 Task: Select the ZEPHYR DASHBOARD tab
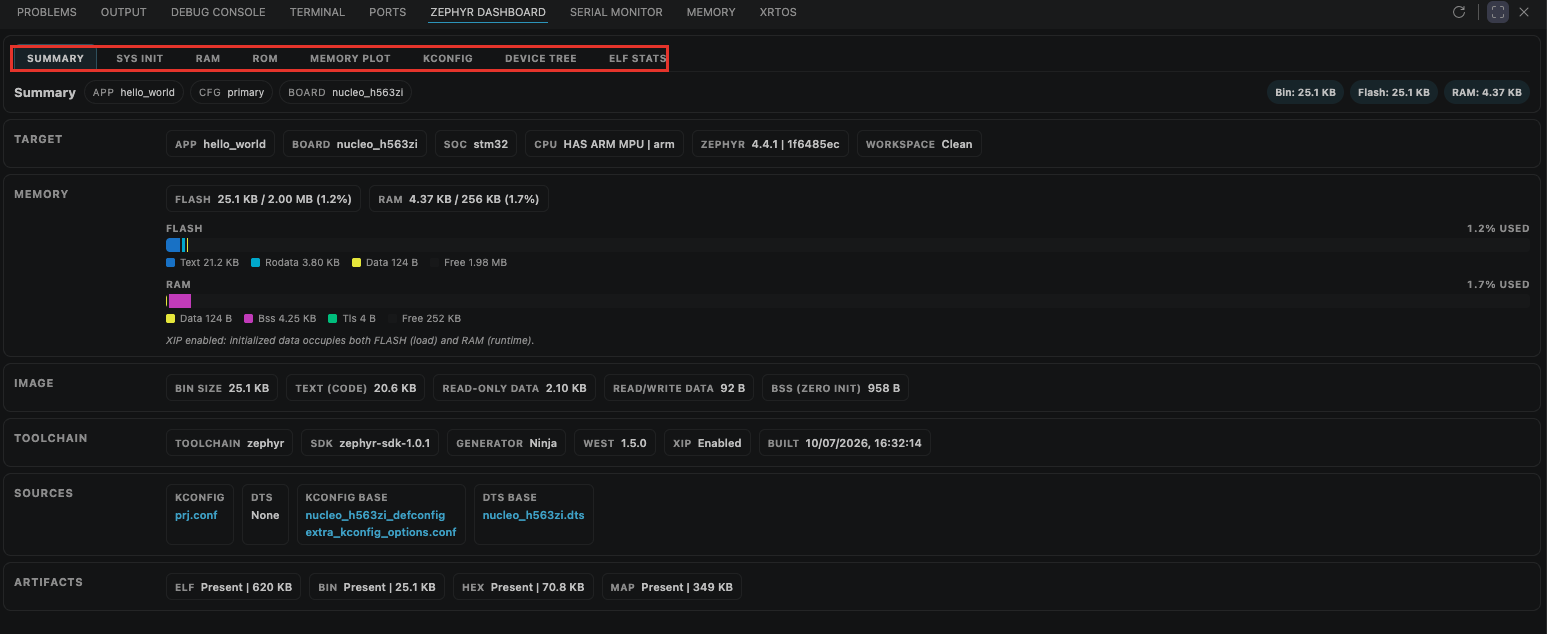tap(488, 12)
